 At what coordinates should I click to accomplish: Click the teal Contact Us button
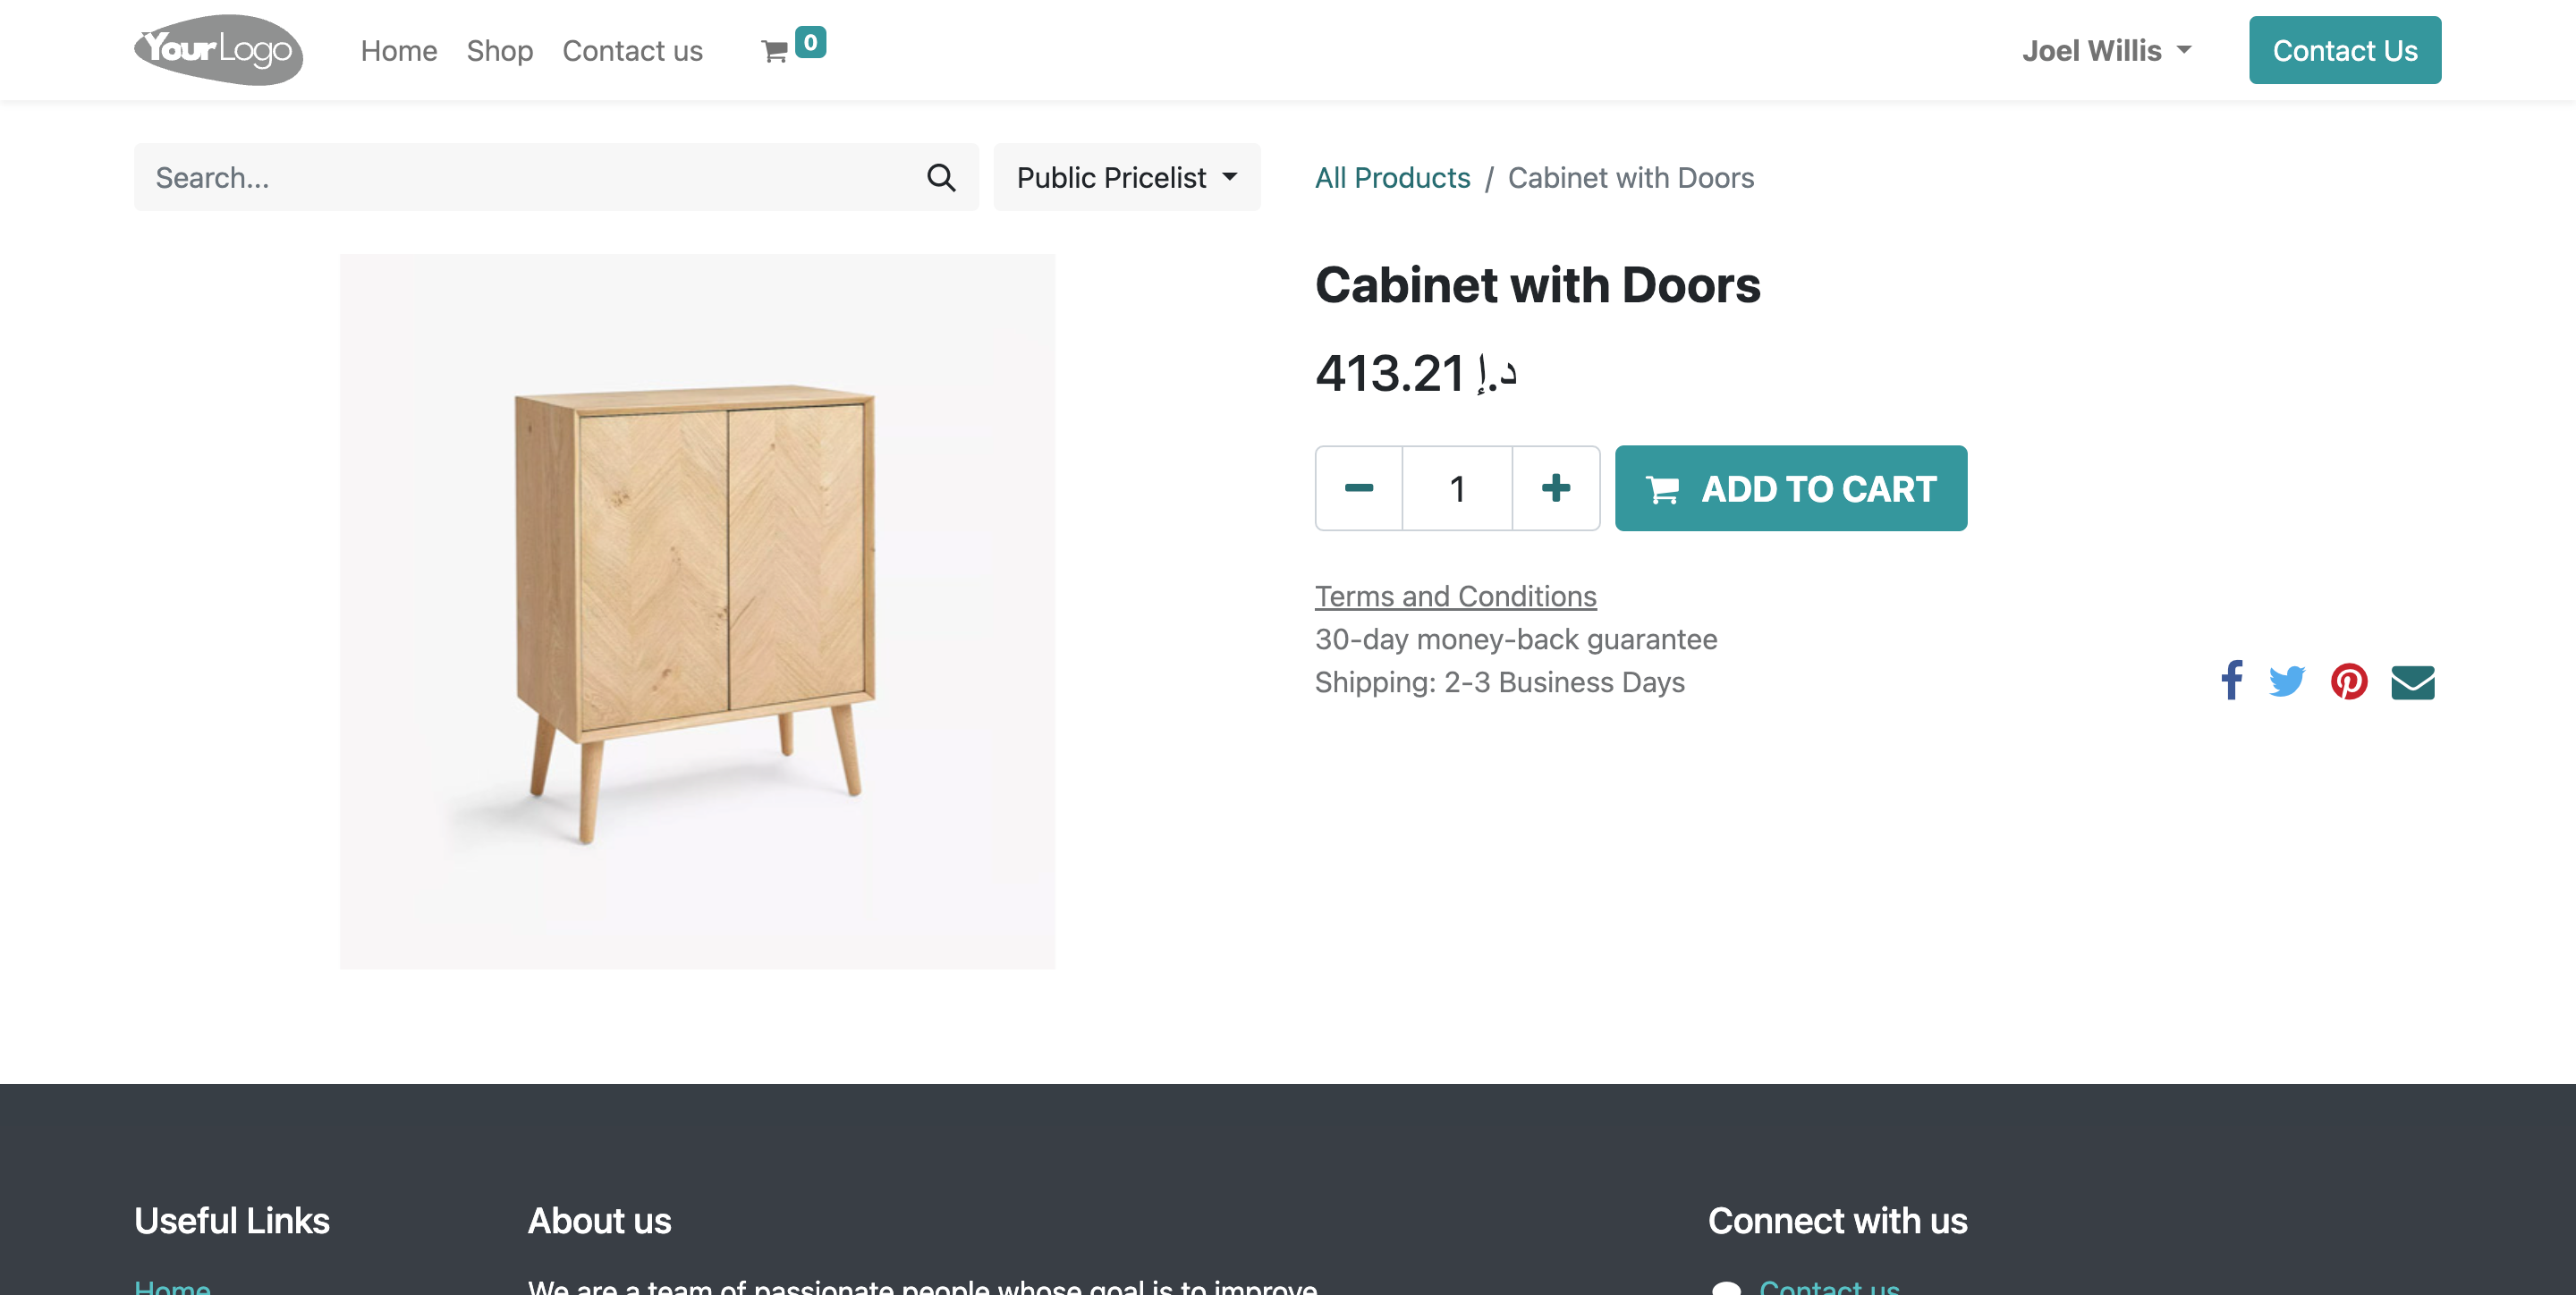point(2345,50)
